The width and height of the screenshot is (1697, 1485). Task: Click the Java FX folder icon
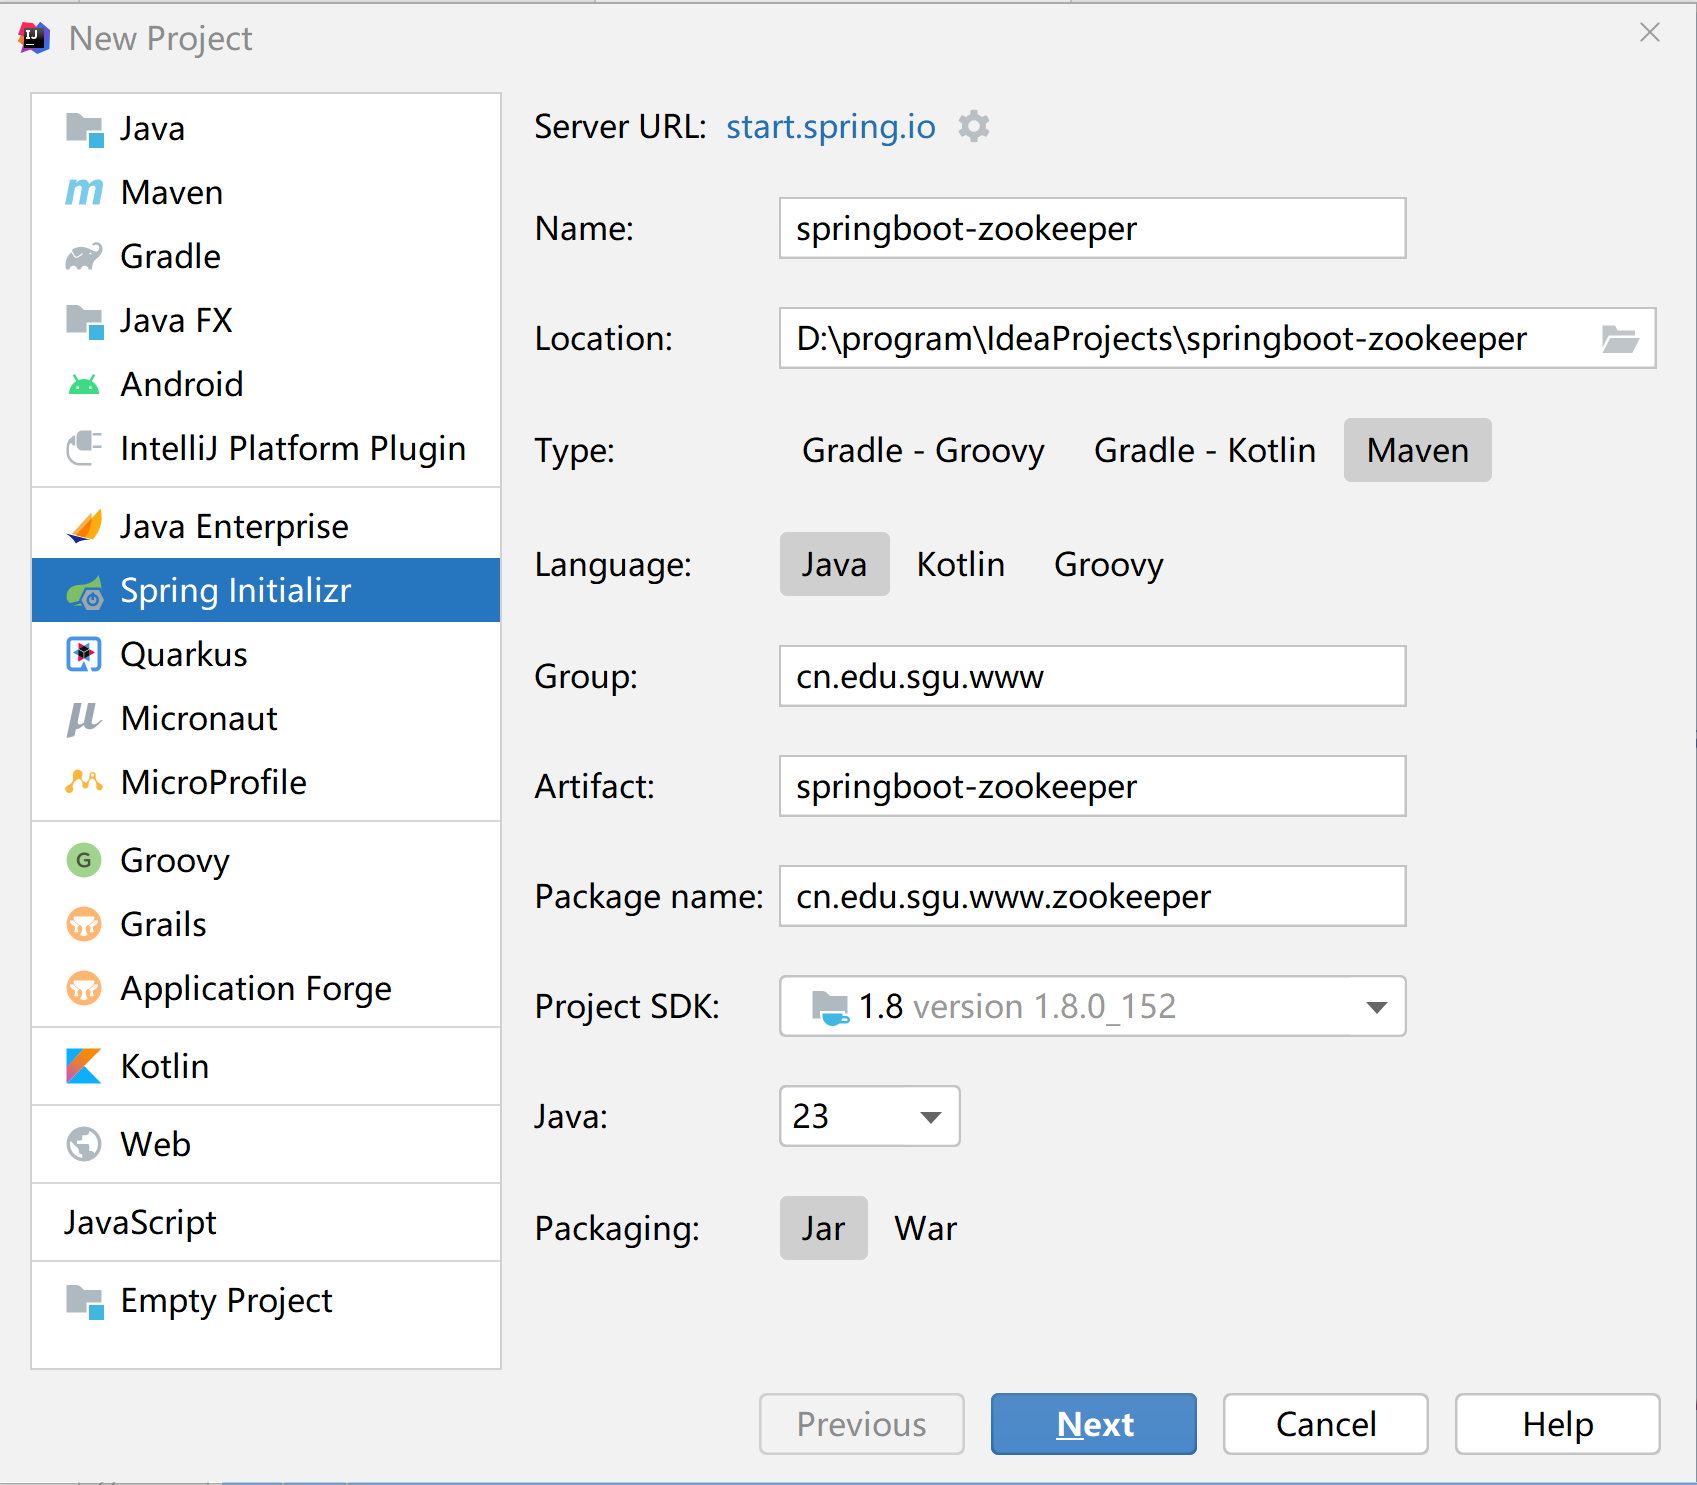(x=84, y=321)
